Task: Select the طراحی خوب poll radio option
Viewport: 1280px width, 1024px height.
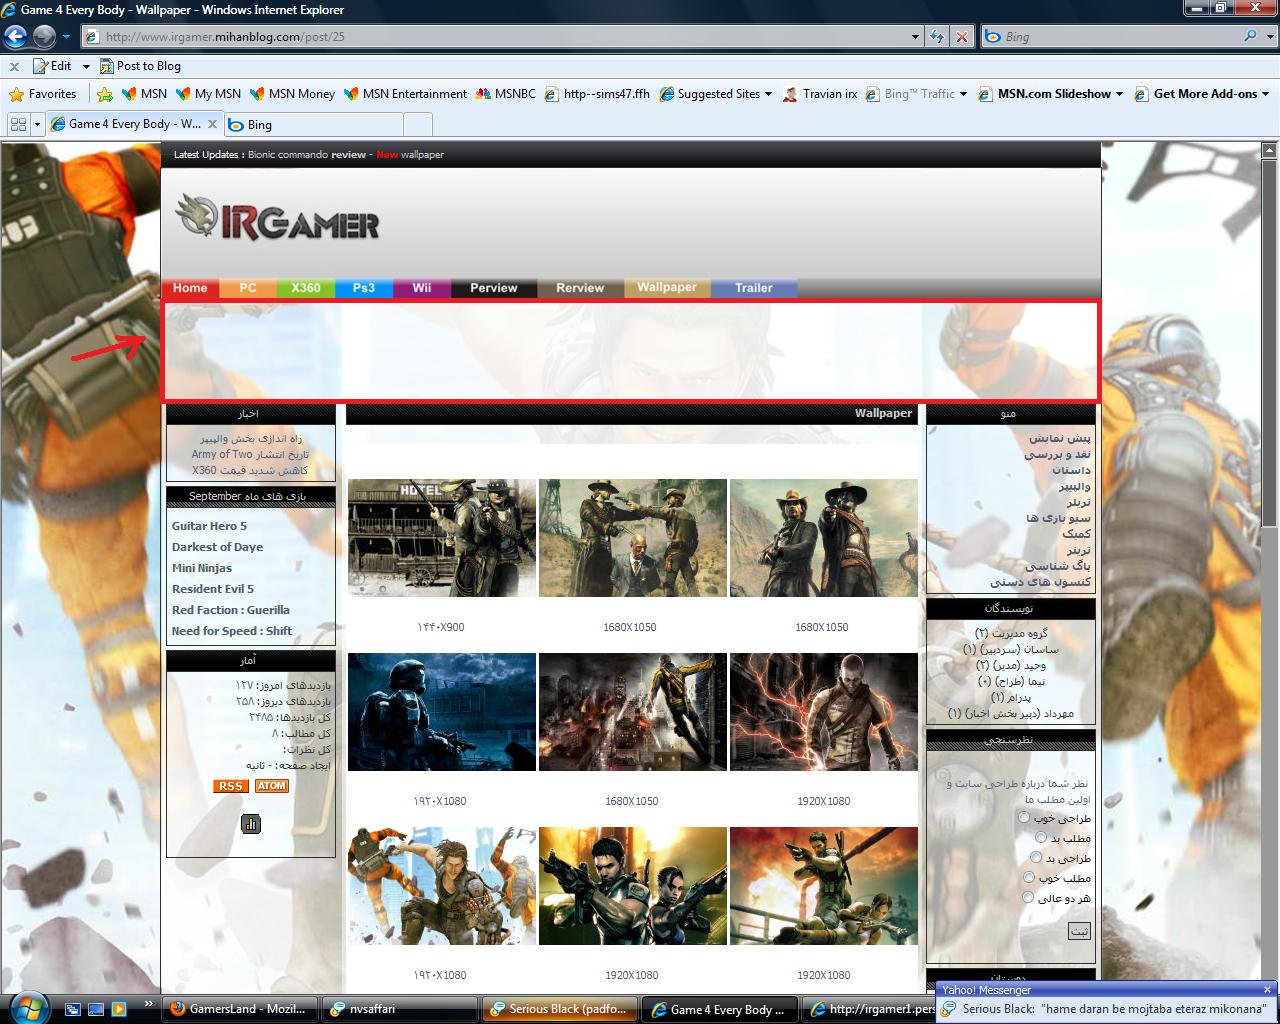Action: (1024, 817)
